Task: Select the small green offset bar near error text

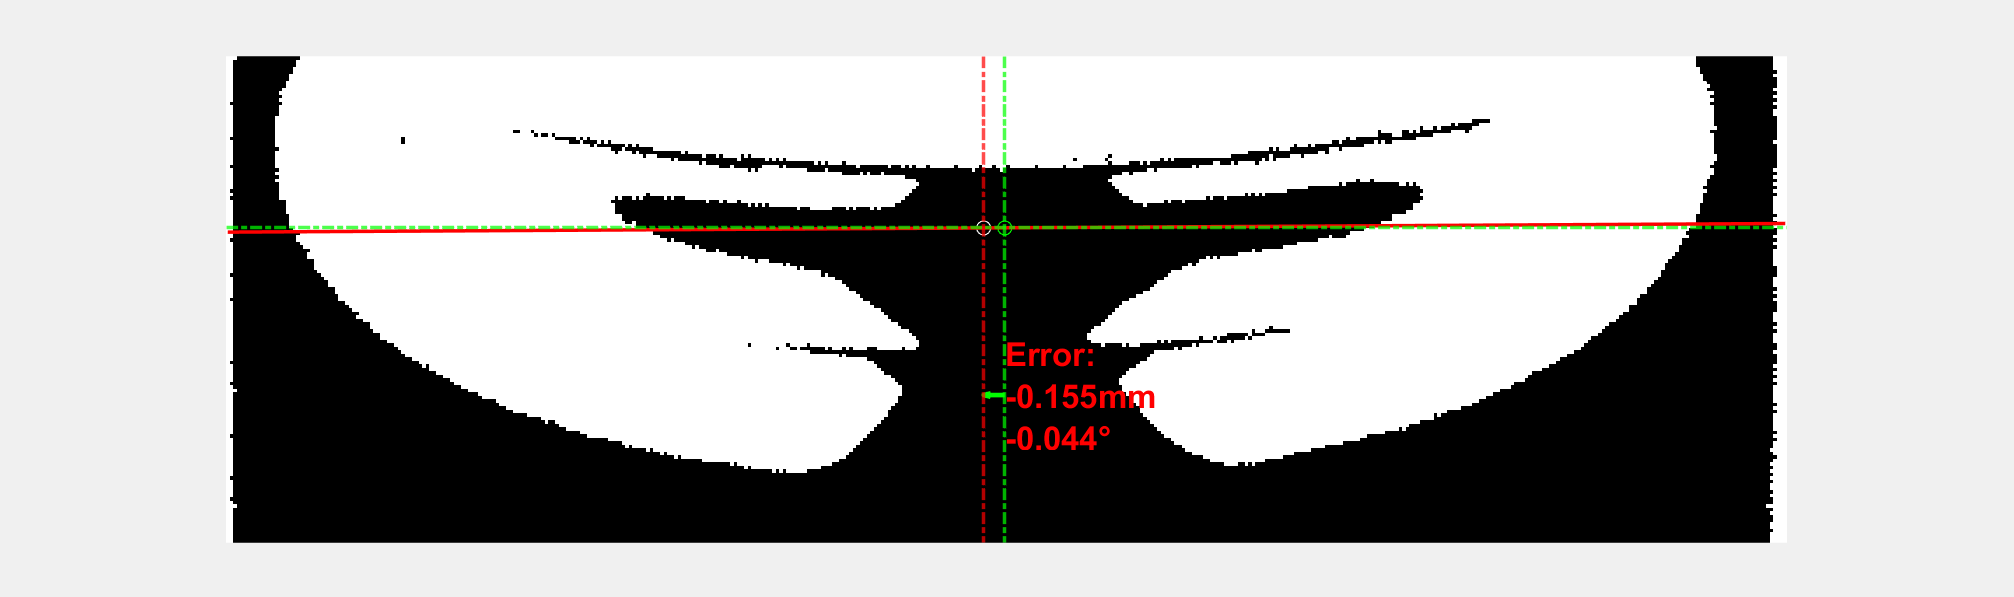Action: point(994,395)
